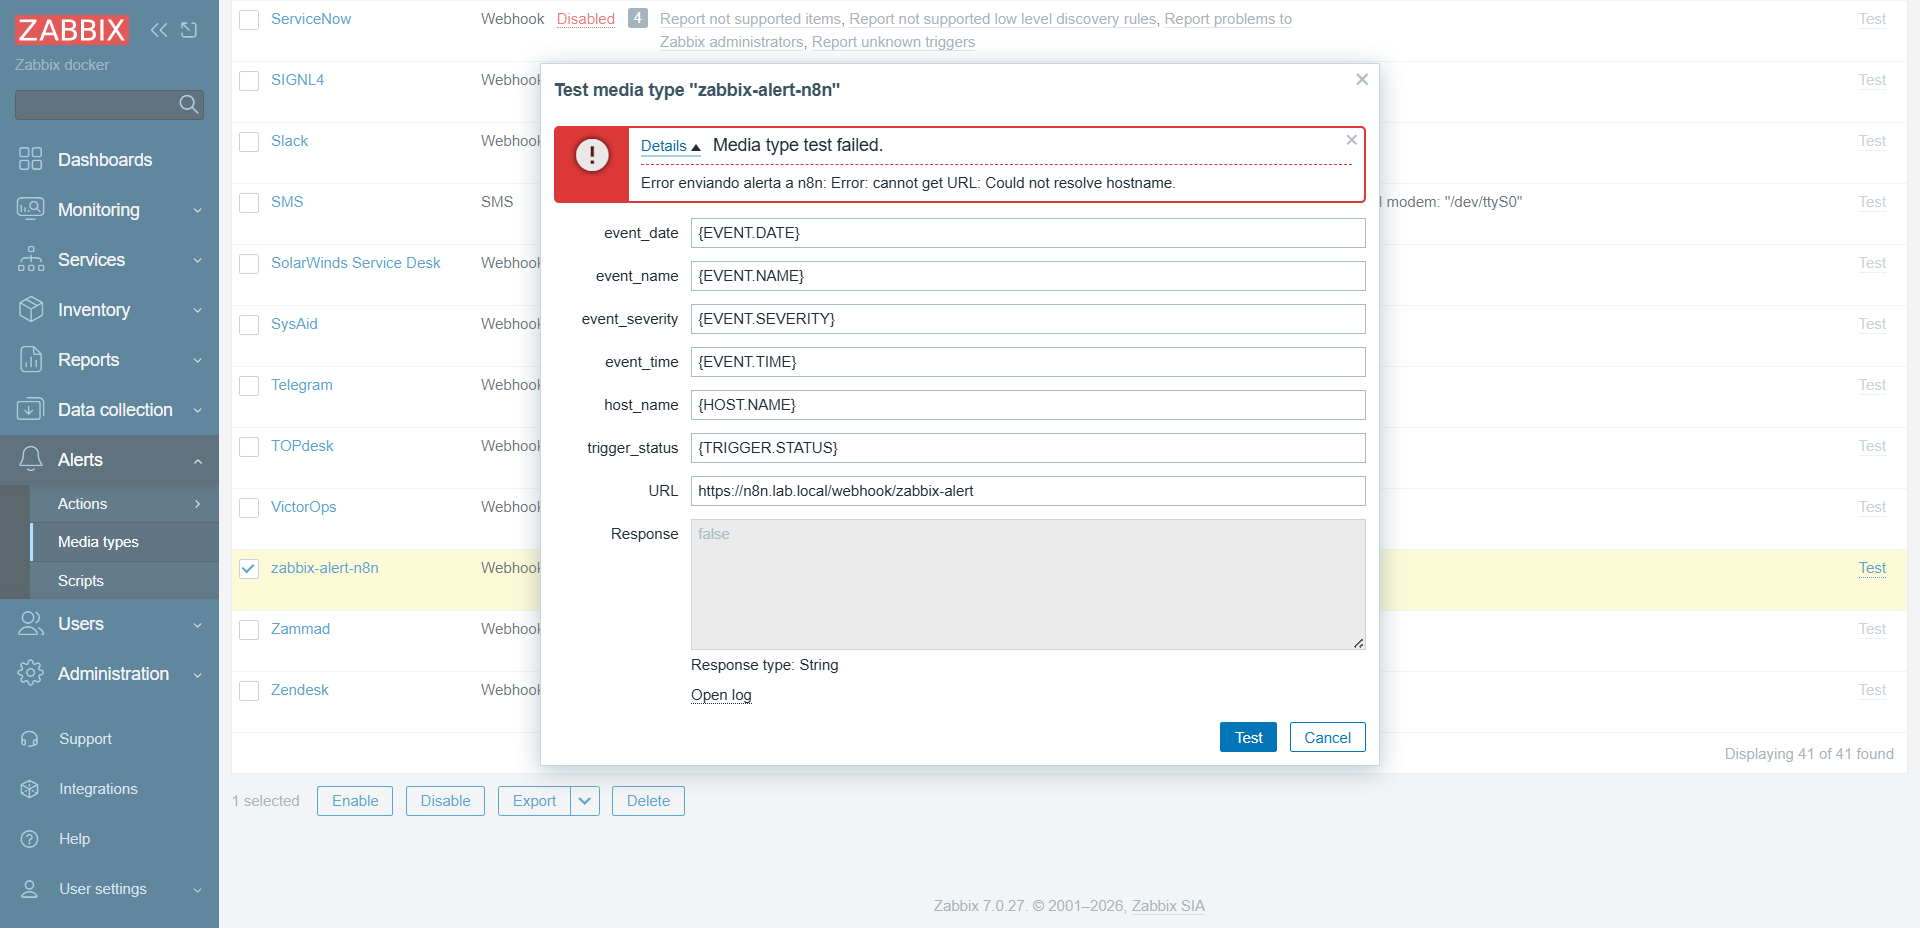Close the Test media type dialog
The width and height of the screenshot is (1920, 928).
tap(1362, 79)
